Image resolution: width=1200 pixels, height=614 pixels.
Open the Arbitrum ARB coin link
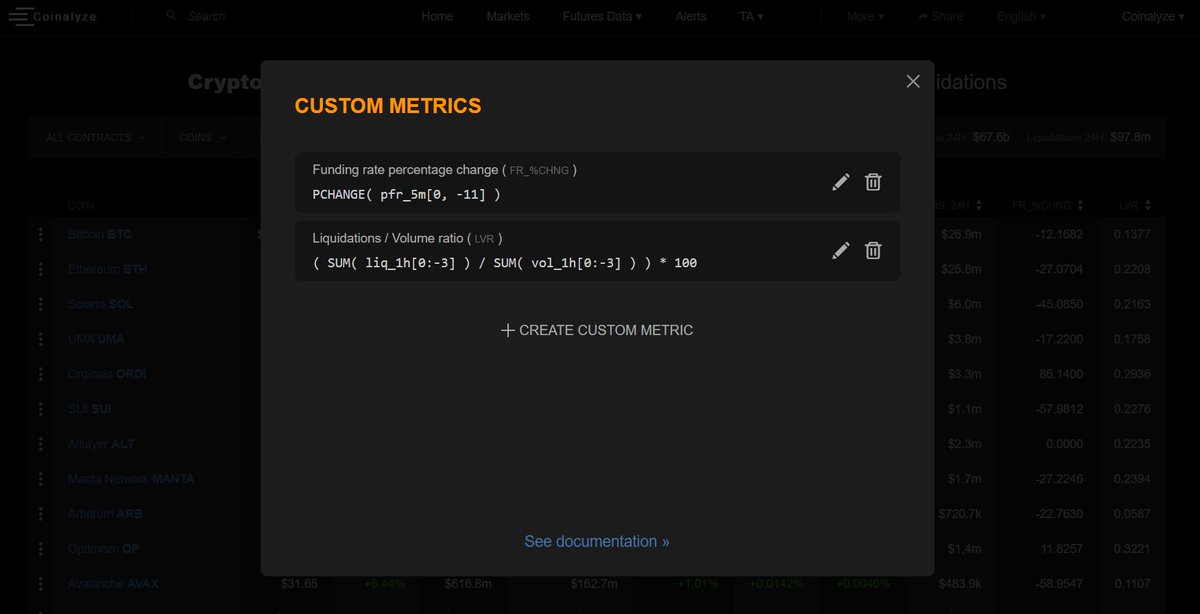(105, 514)
